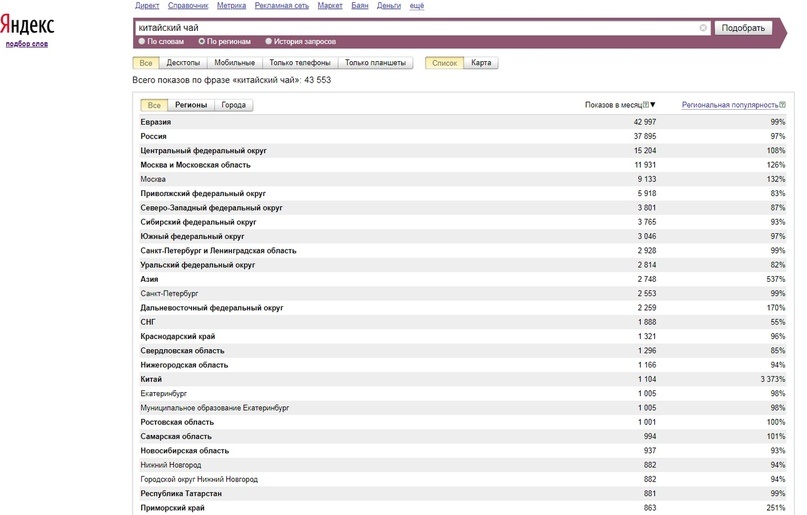Screen dimensions: 807x515
Task: Click the СНГ row
Action: (463, 322)
